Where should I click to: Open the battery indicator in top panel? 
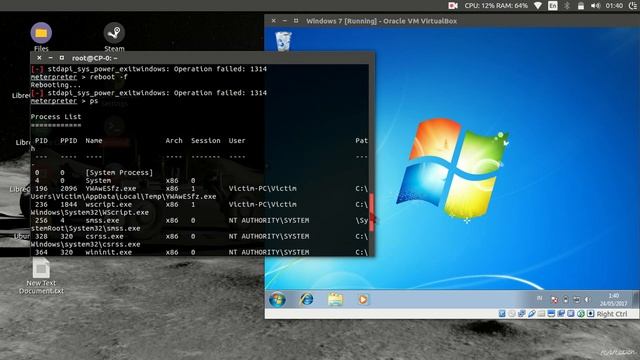pos(580,5)
